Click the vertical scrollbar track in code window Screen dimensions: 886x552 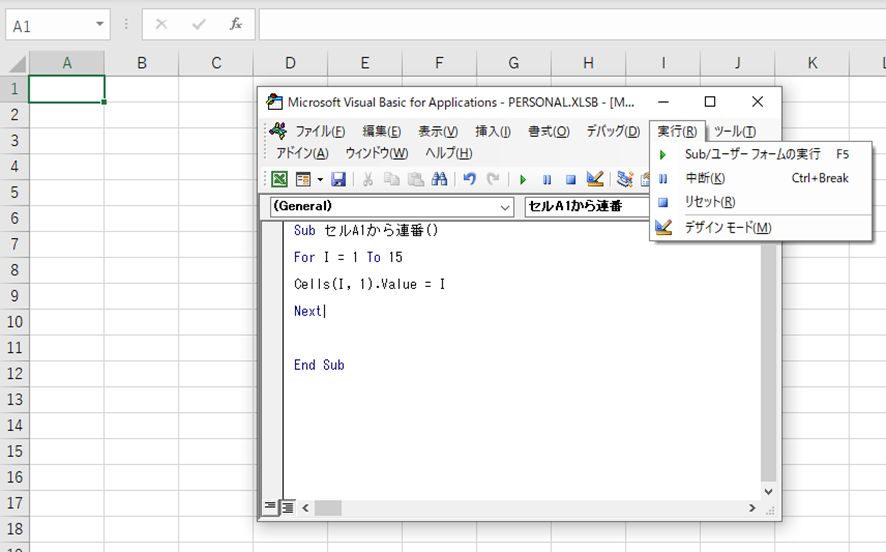[x=768, y=362]
